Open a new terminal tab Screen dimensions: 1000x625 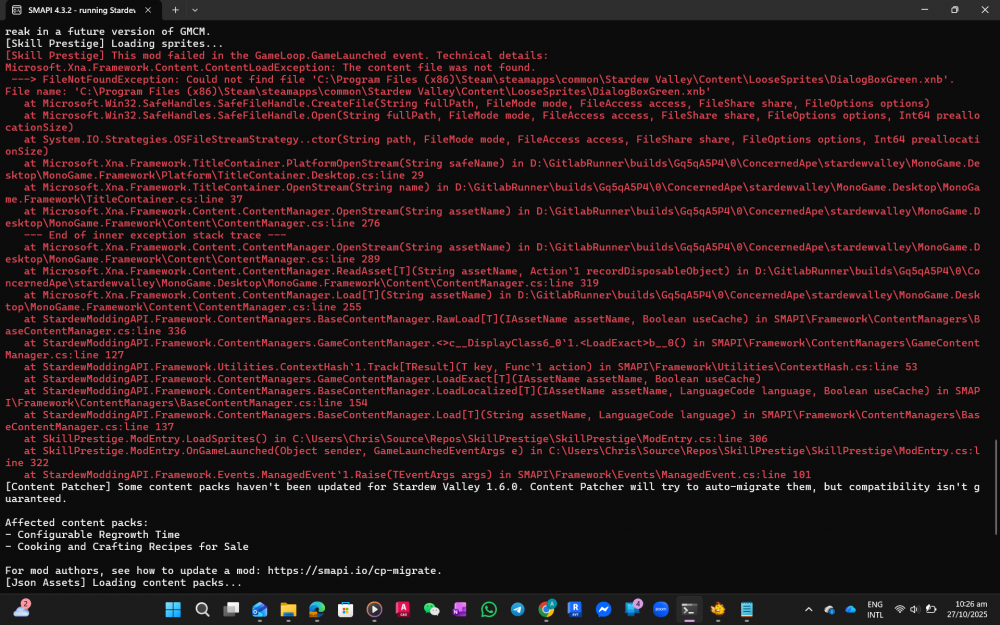(175, 9)
